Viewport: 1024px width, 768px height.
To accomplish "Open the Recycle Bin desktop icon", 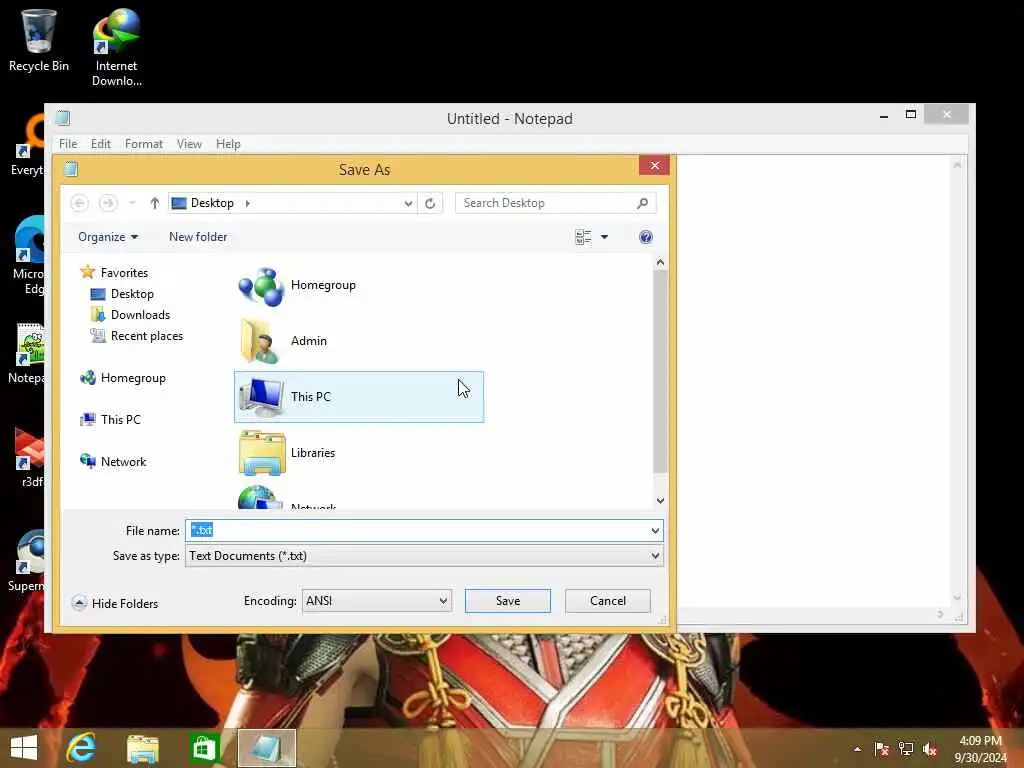I will click(39, 40).
